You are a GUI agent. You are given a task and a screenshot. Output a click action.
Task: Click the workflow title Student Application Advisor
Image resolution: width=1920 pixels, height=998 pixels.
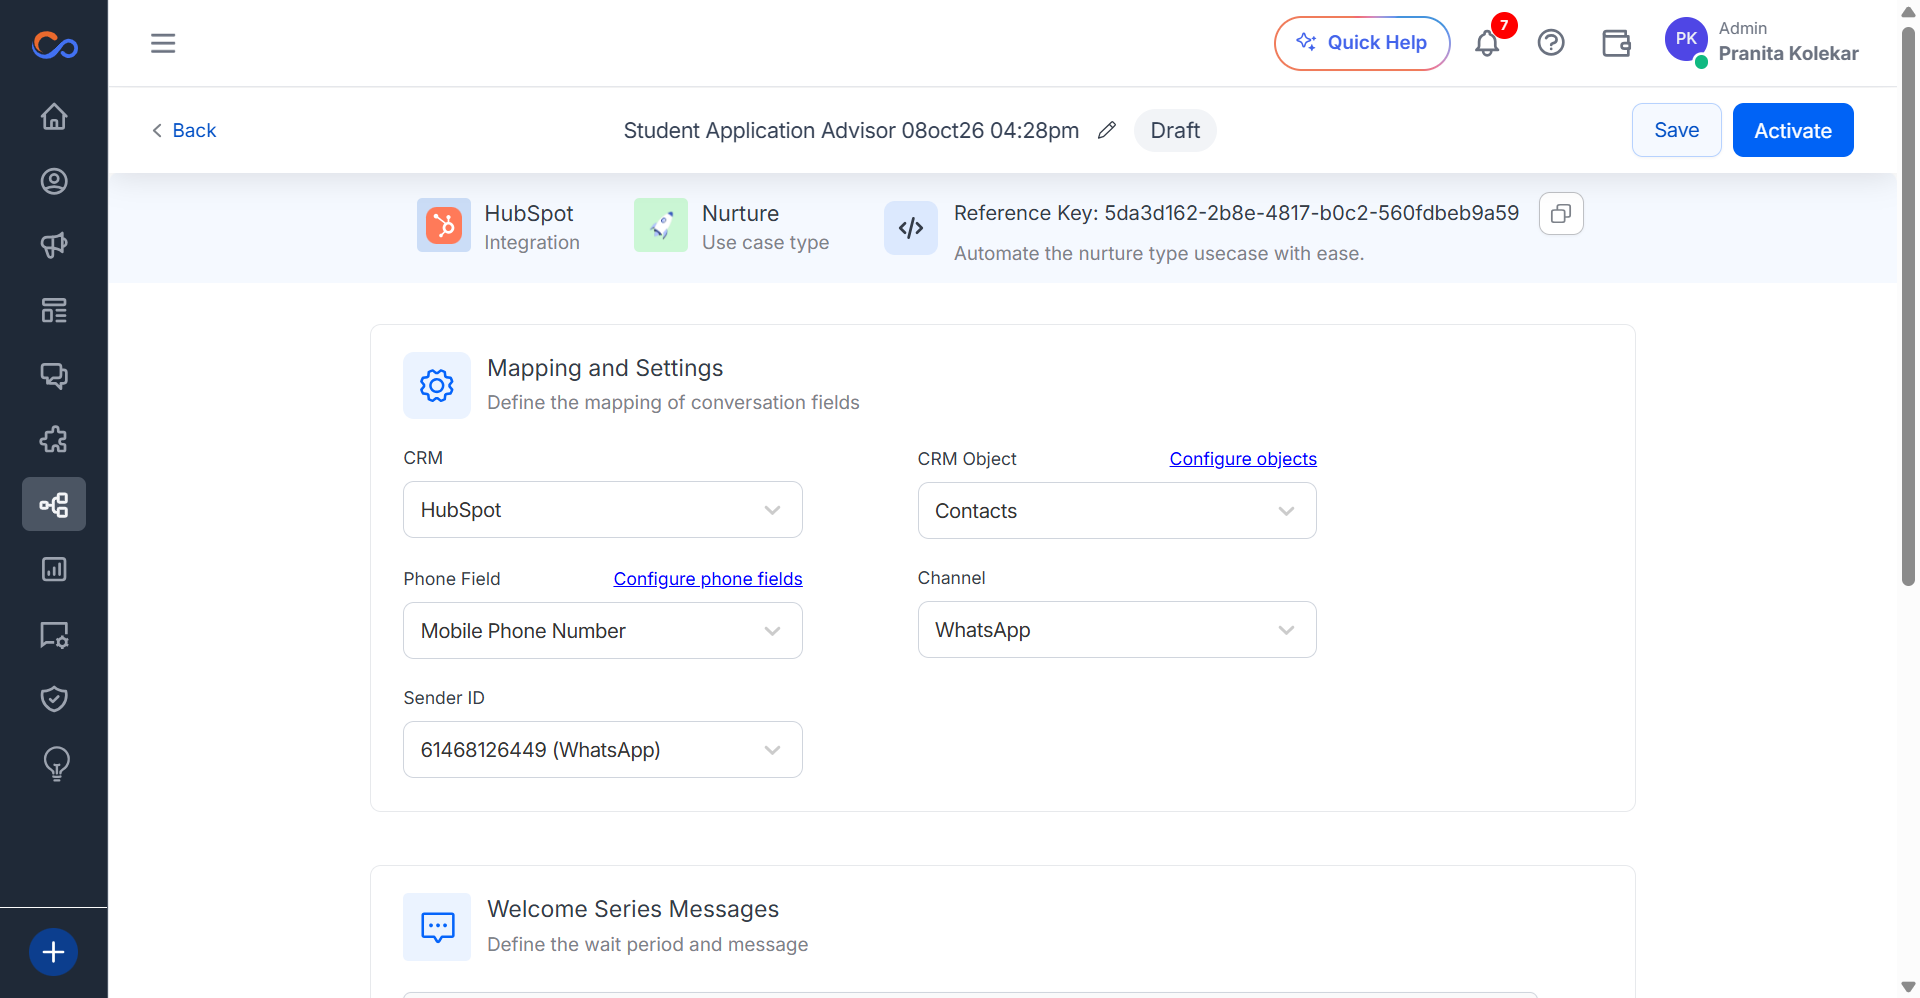[x=851, y=131]
